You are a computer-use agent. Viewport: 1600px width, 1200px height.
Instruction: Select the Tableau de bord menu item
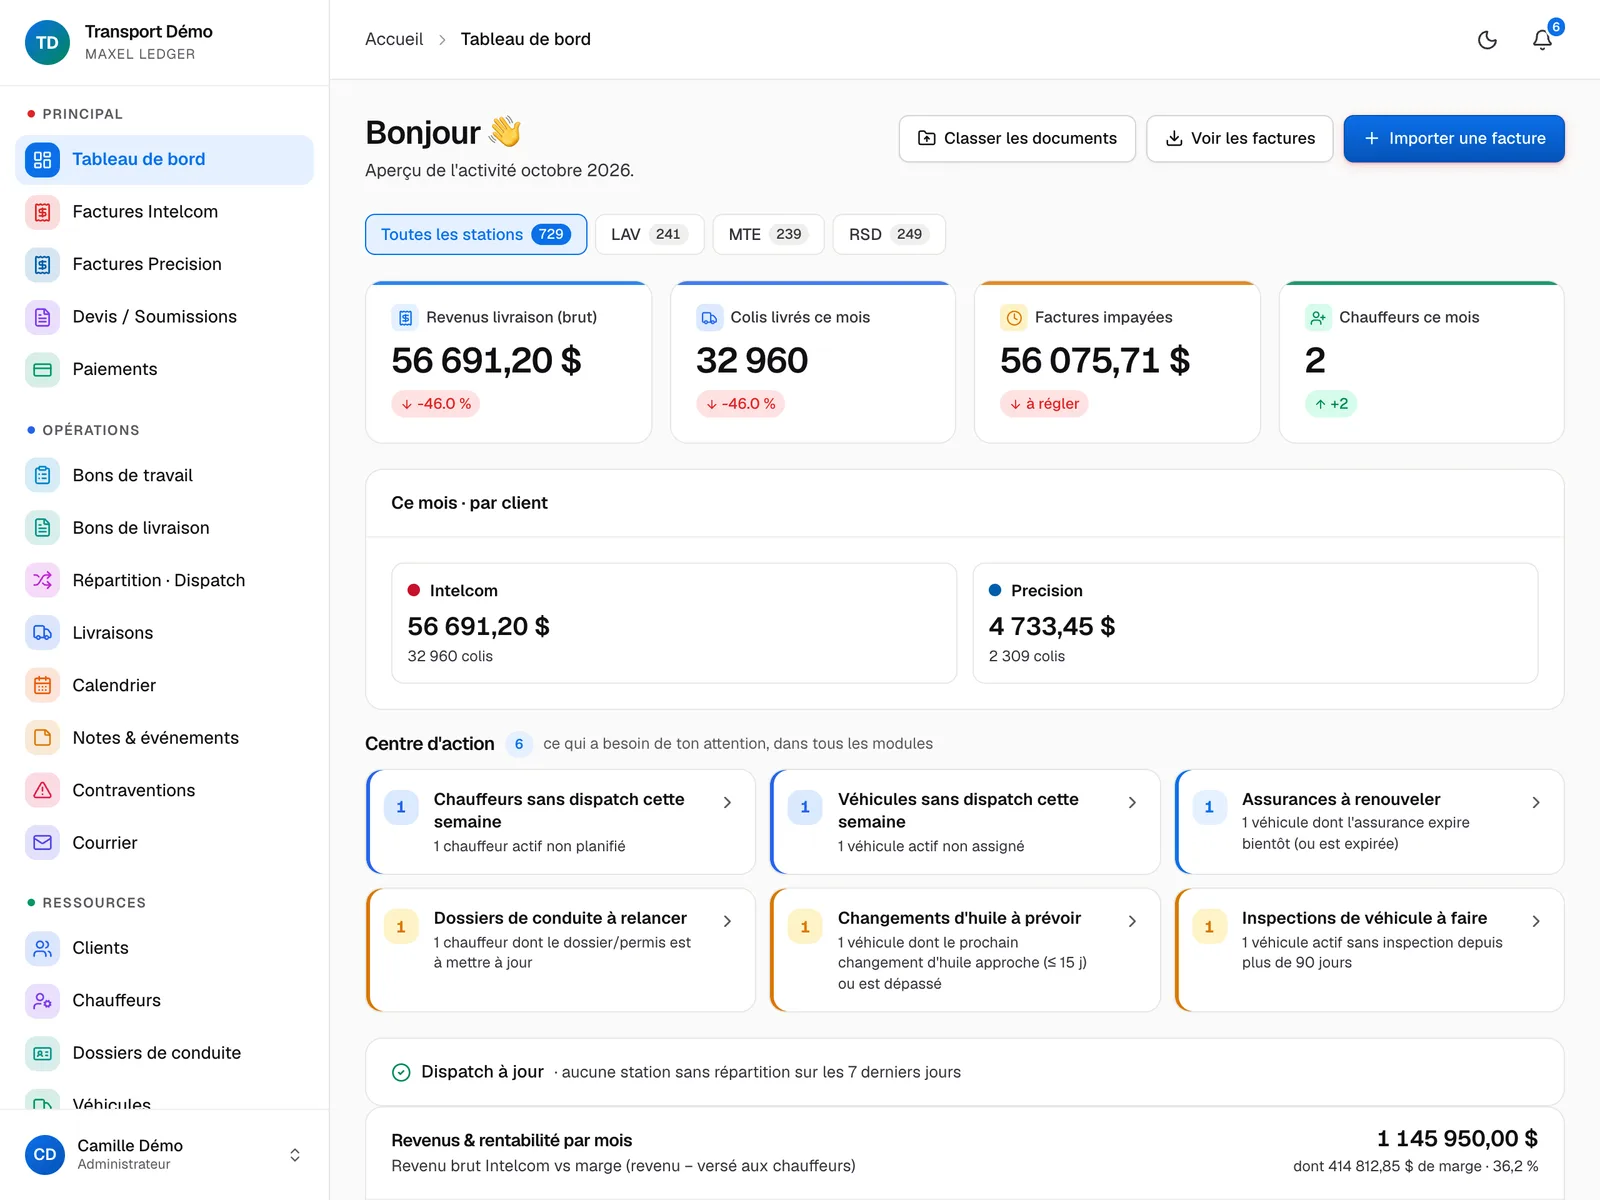164,160
